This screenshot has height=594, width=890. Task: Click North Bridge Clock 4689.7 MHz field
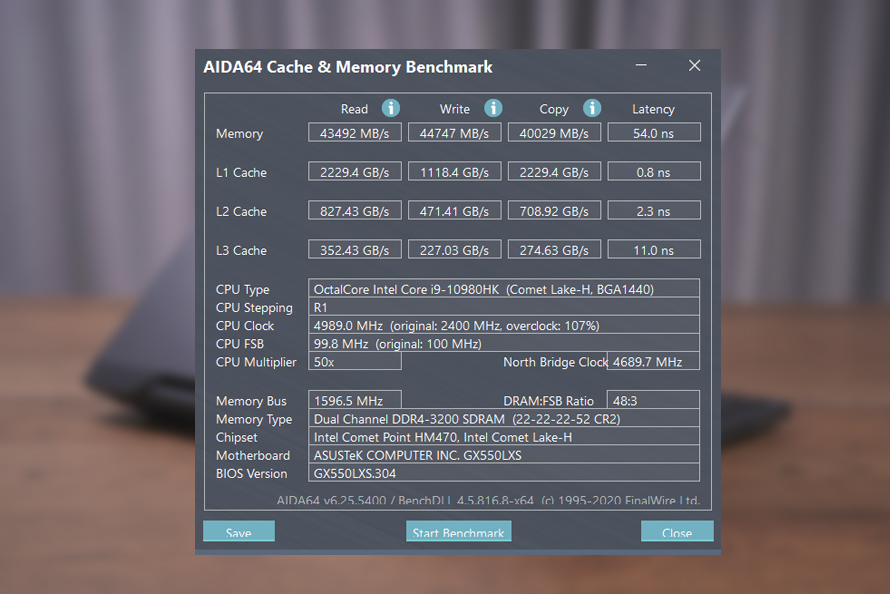(x=653, y=361)
